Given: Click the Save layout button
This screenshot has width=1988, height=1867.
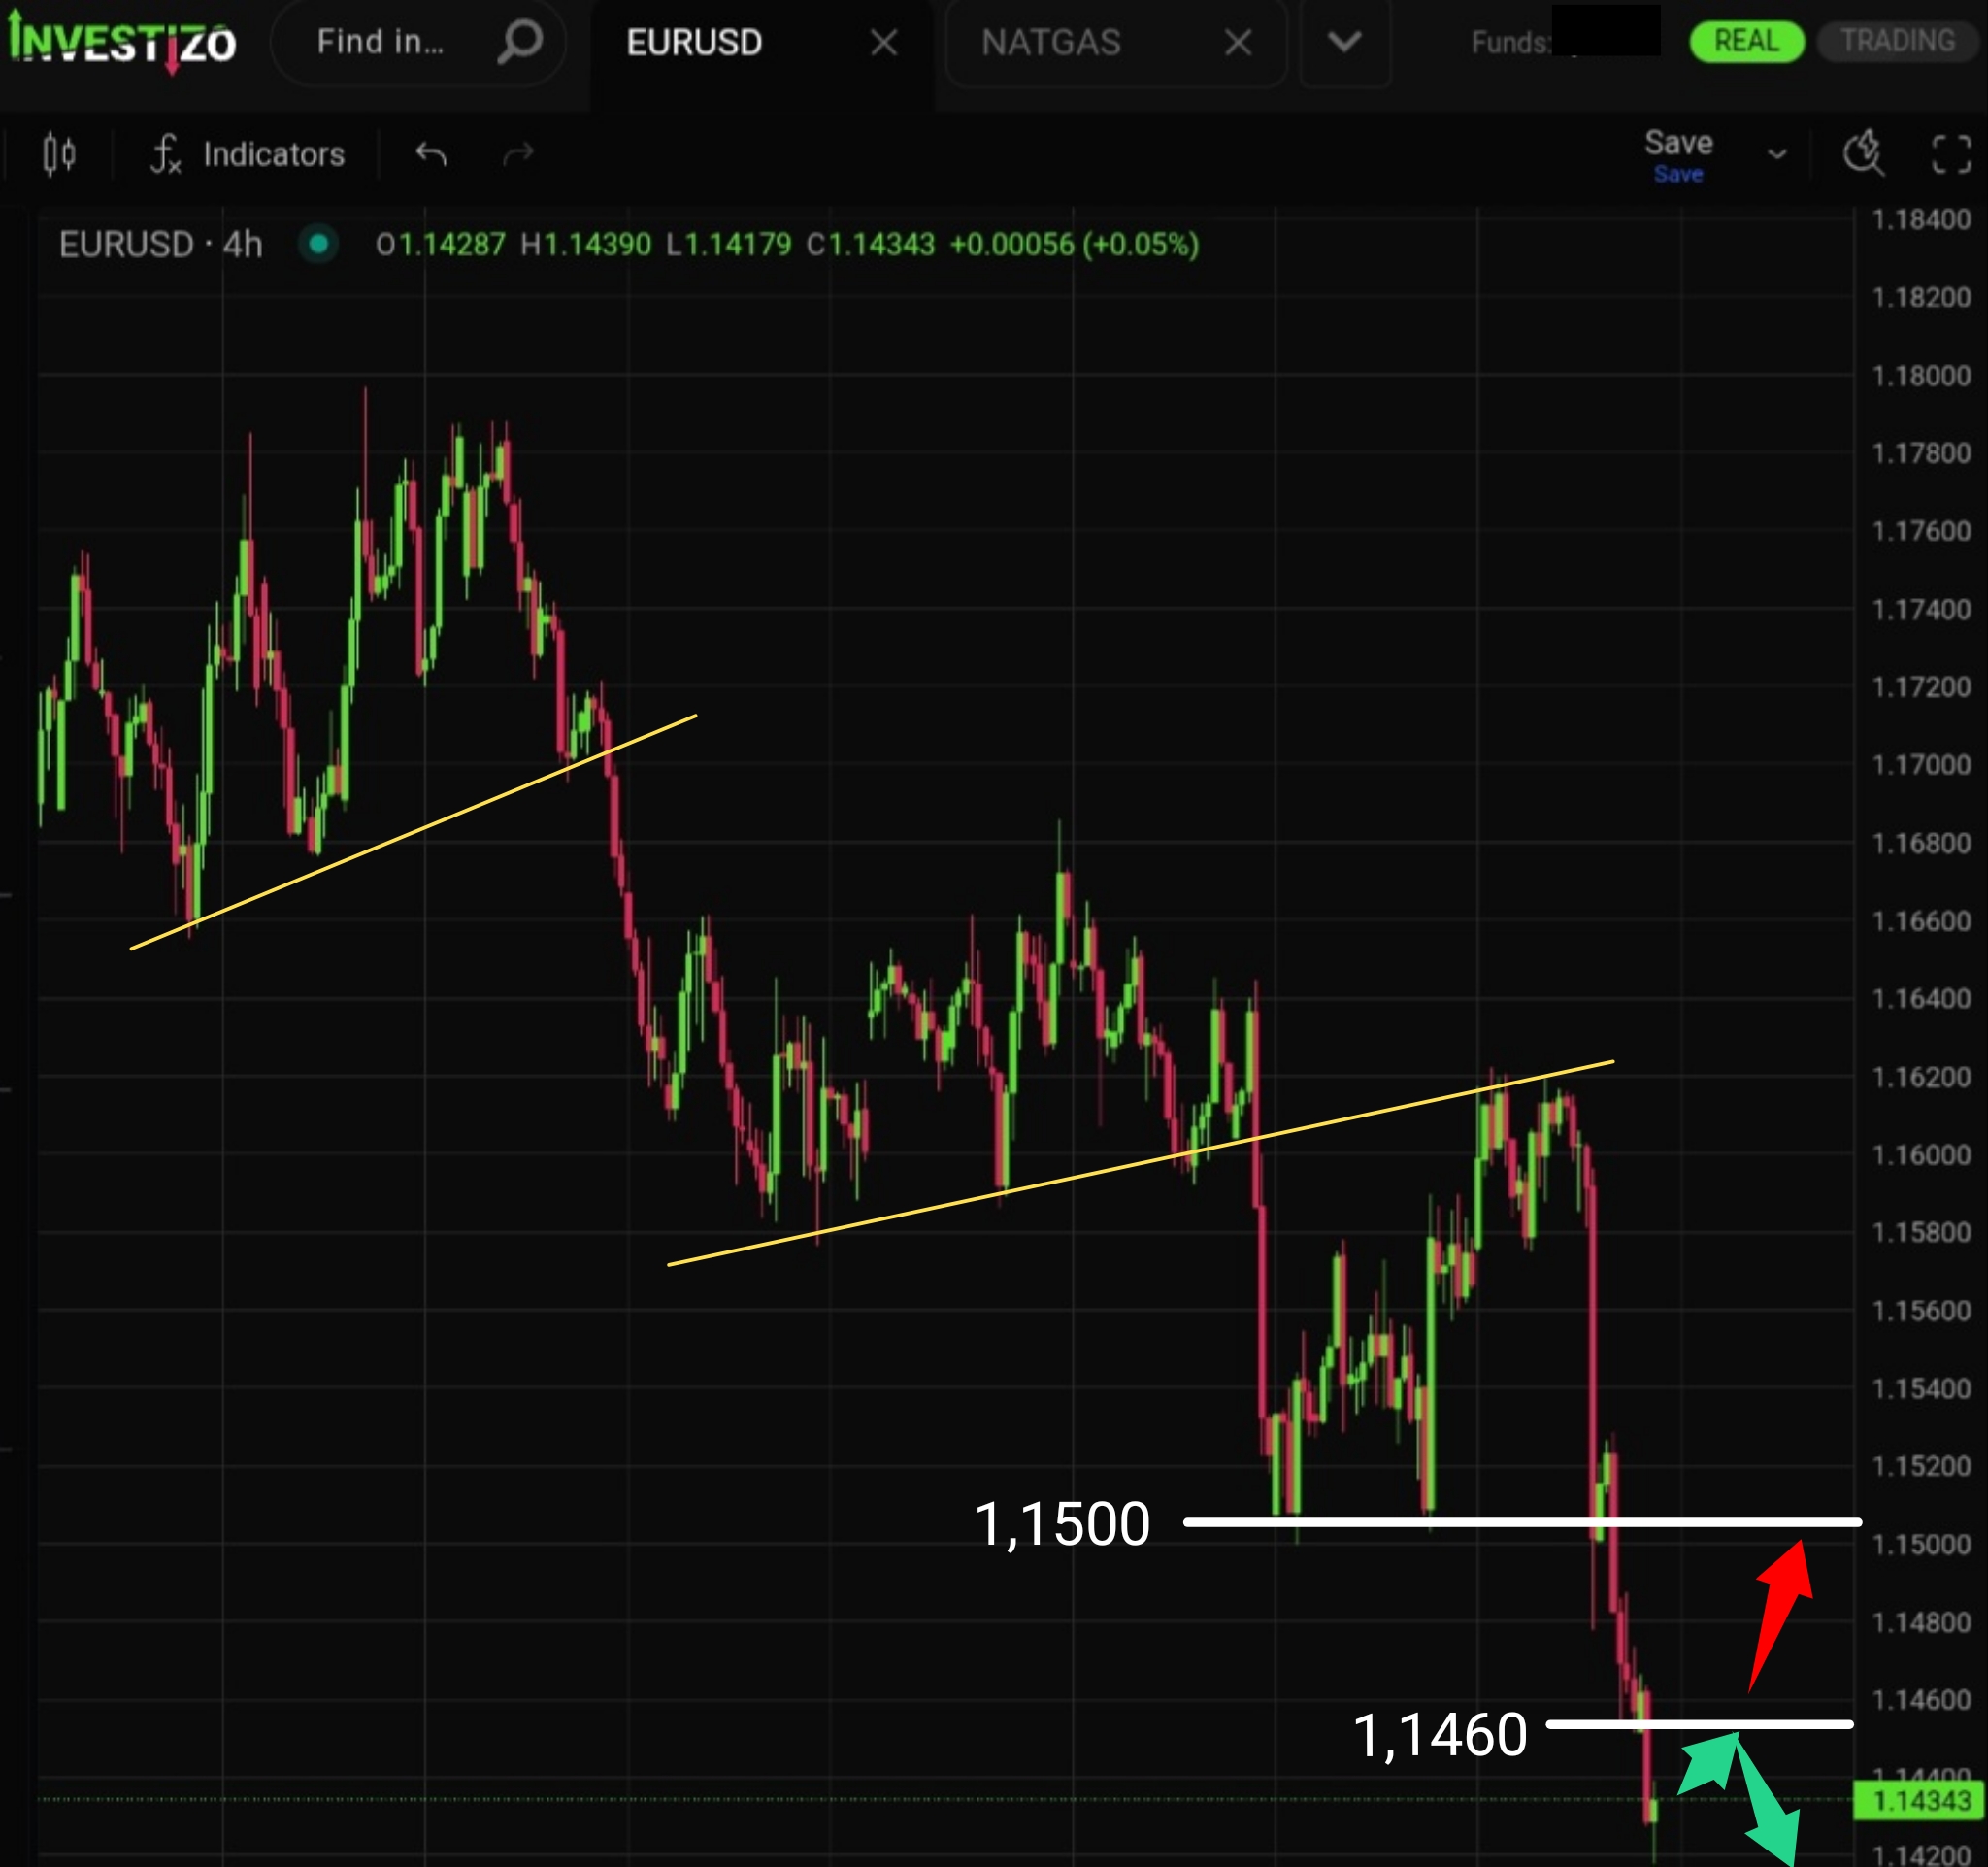Looking at the screenshot, I should click(x=1679, y=155).
